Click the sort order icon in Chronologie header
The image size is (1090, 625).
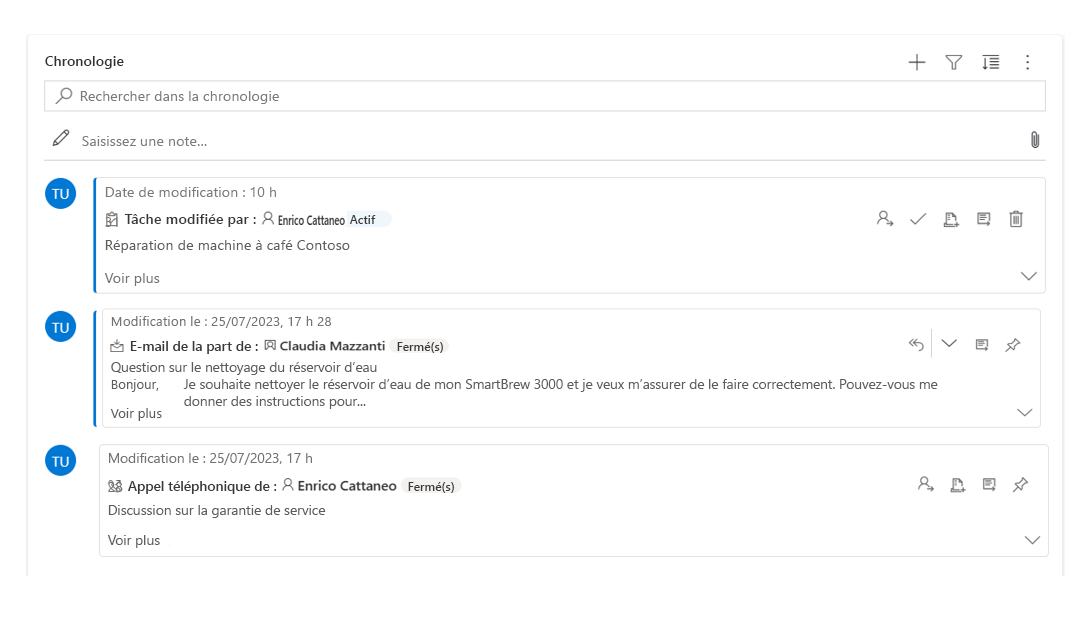[991, 63]
